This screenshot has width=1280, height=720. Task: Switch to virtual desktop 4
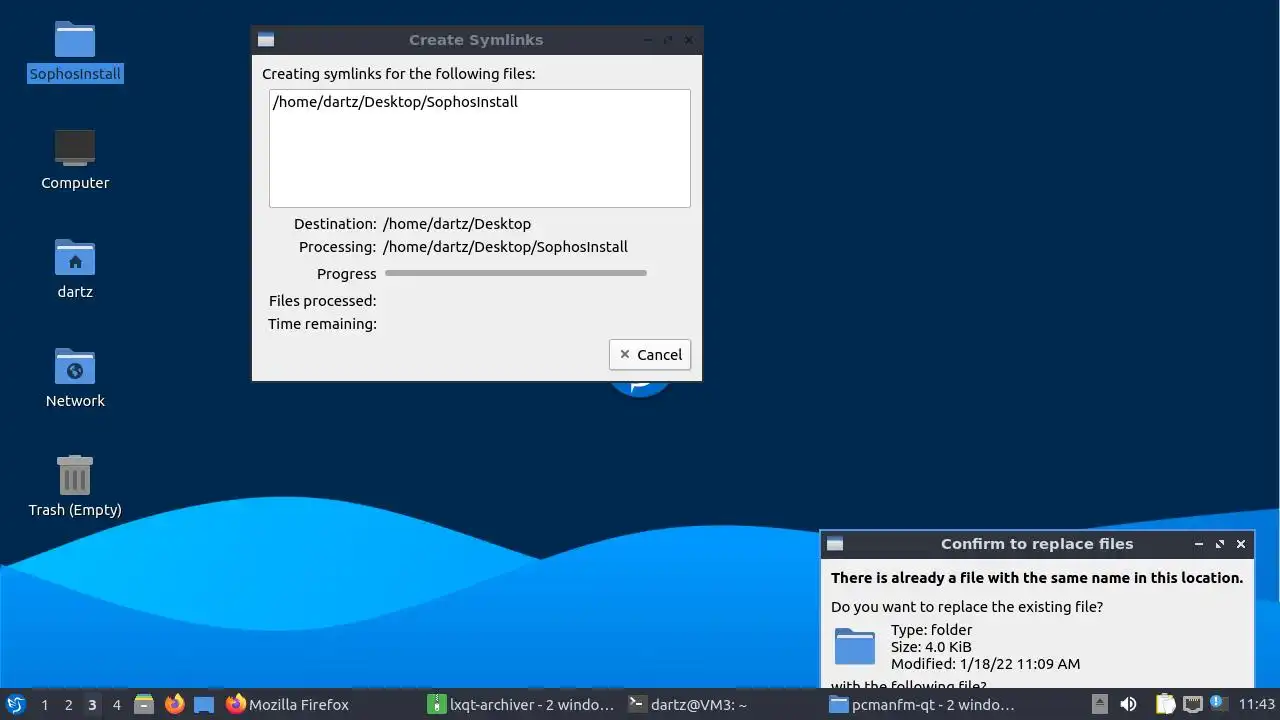116,704
